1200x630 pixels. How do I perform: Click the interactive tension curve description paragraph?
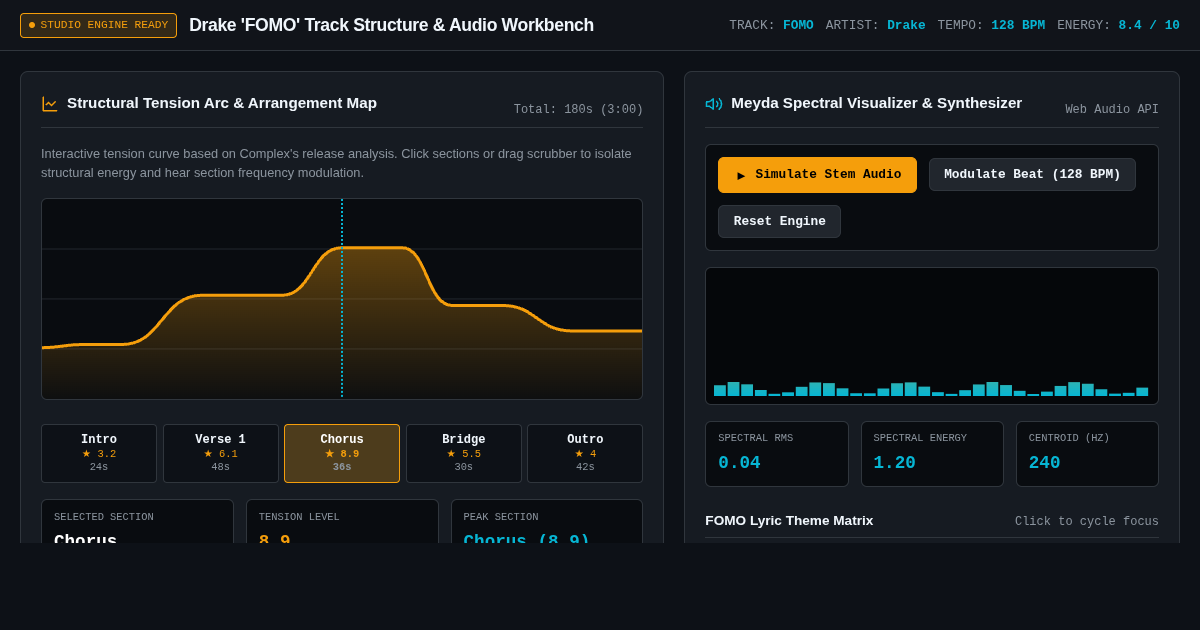point(336,163)
